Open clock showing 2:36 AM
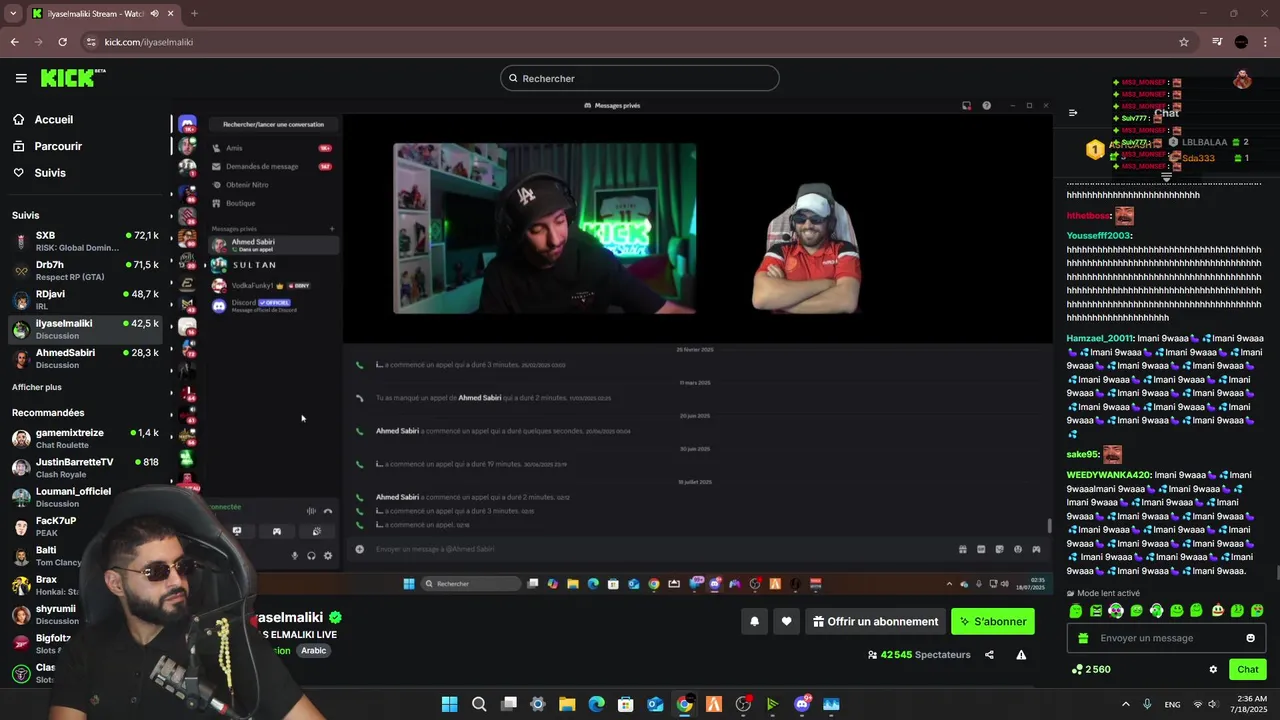The height and width of the screenshot is (720, 1280). click(x=1251, y=704)
